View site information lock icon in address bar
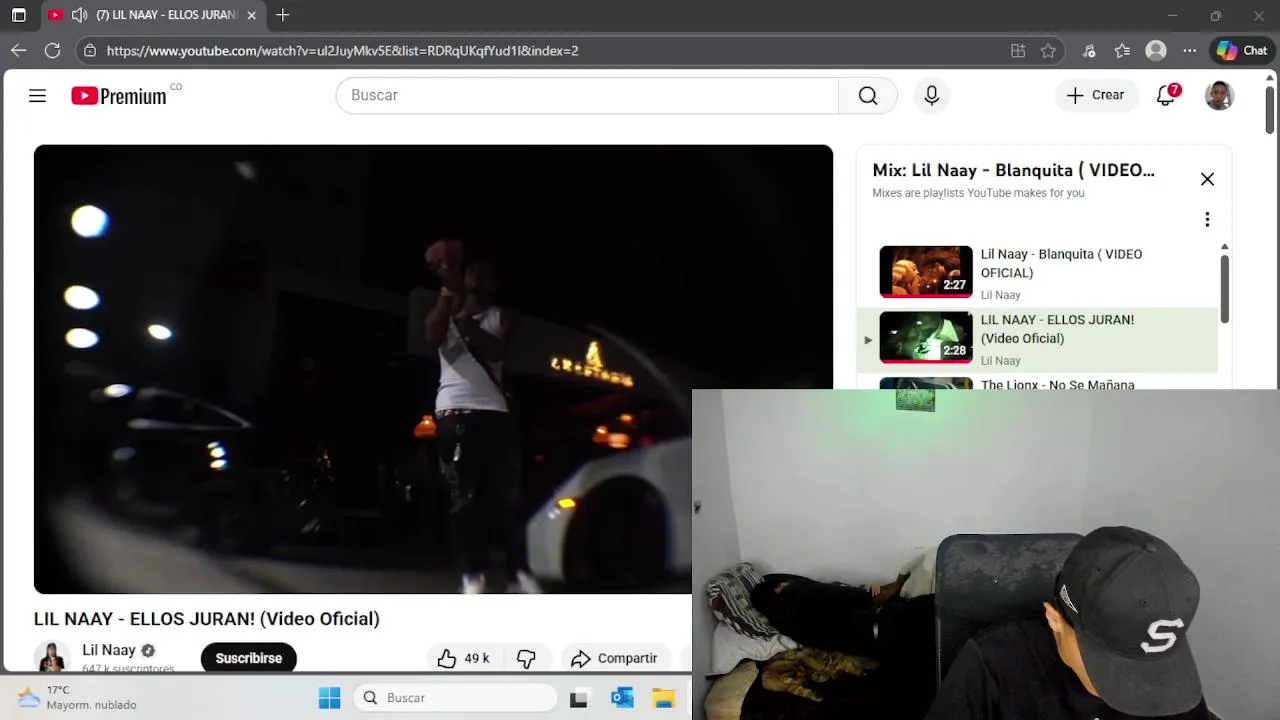This screenshot has height=720, width=1280. tap(90, 50)
